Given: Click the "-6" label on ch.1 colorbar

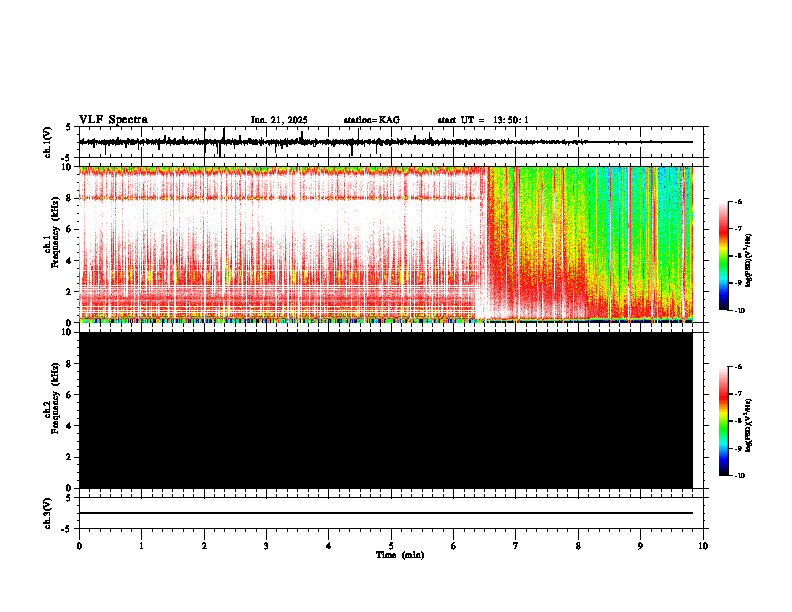Looking at the screenshot, I should [x=737, y=202].
